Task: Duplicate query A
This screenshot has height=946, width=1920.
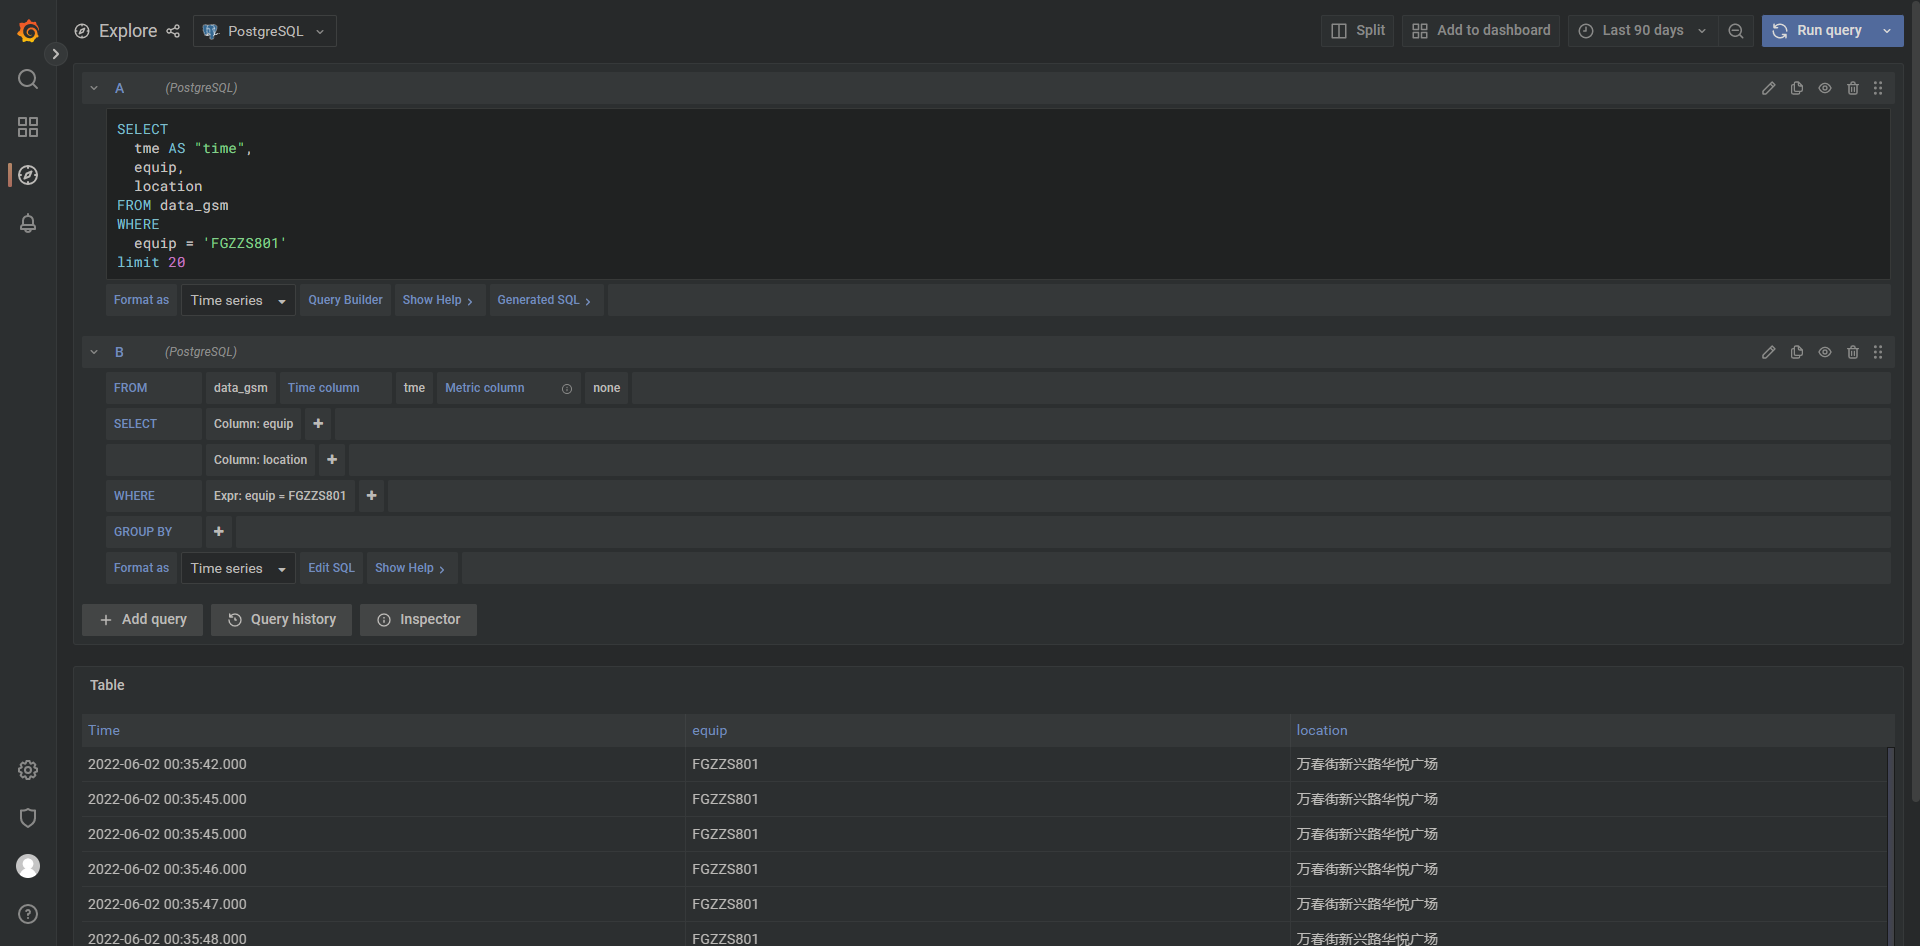Action: [x=1797, y=88]
